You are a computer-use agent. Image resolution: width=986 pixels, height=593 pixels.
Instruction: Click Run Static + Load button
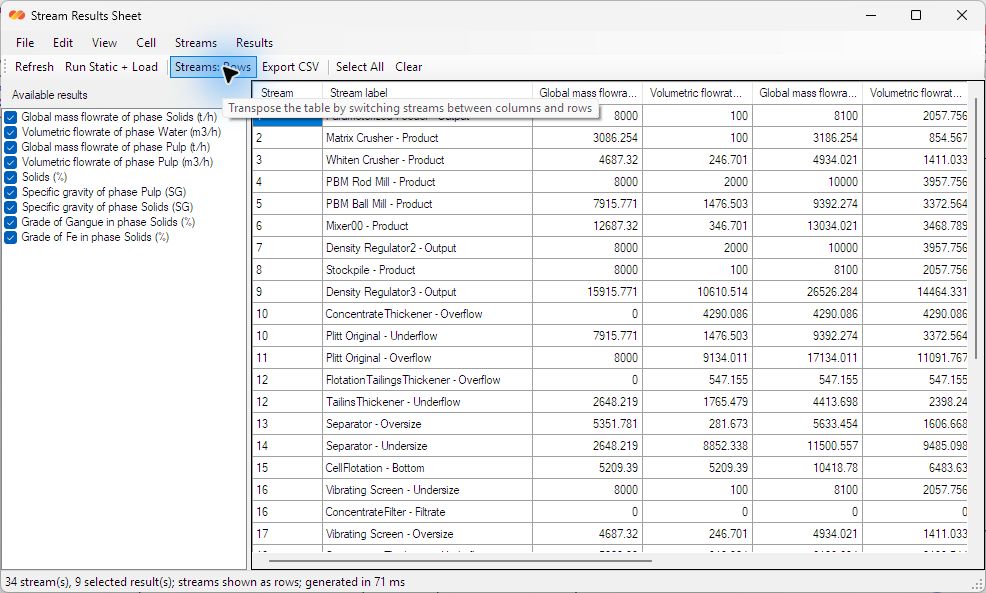coord(111,67)
